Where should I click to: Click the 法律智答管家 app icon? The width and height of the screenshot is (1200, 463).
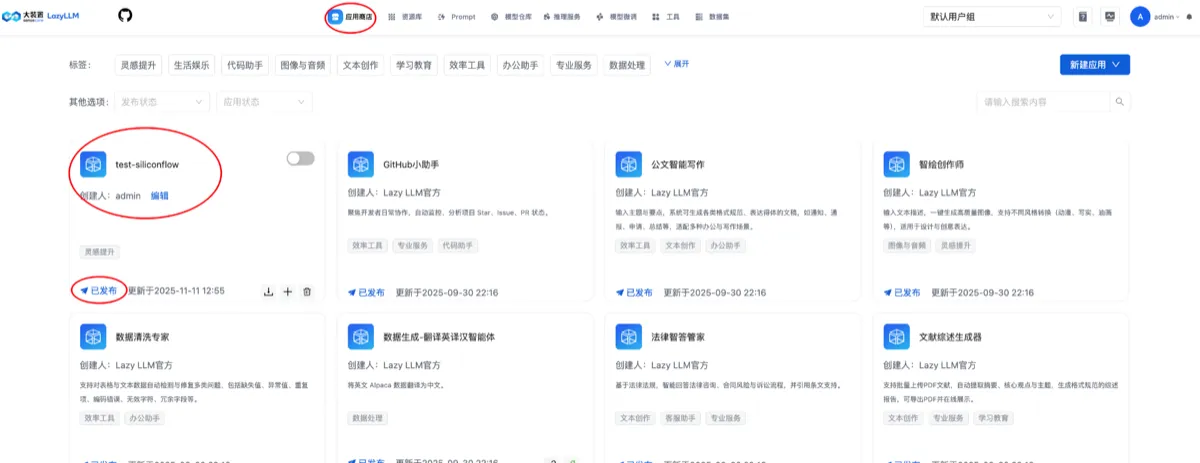(629, 337)
